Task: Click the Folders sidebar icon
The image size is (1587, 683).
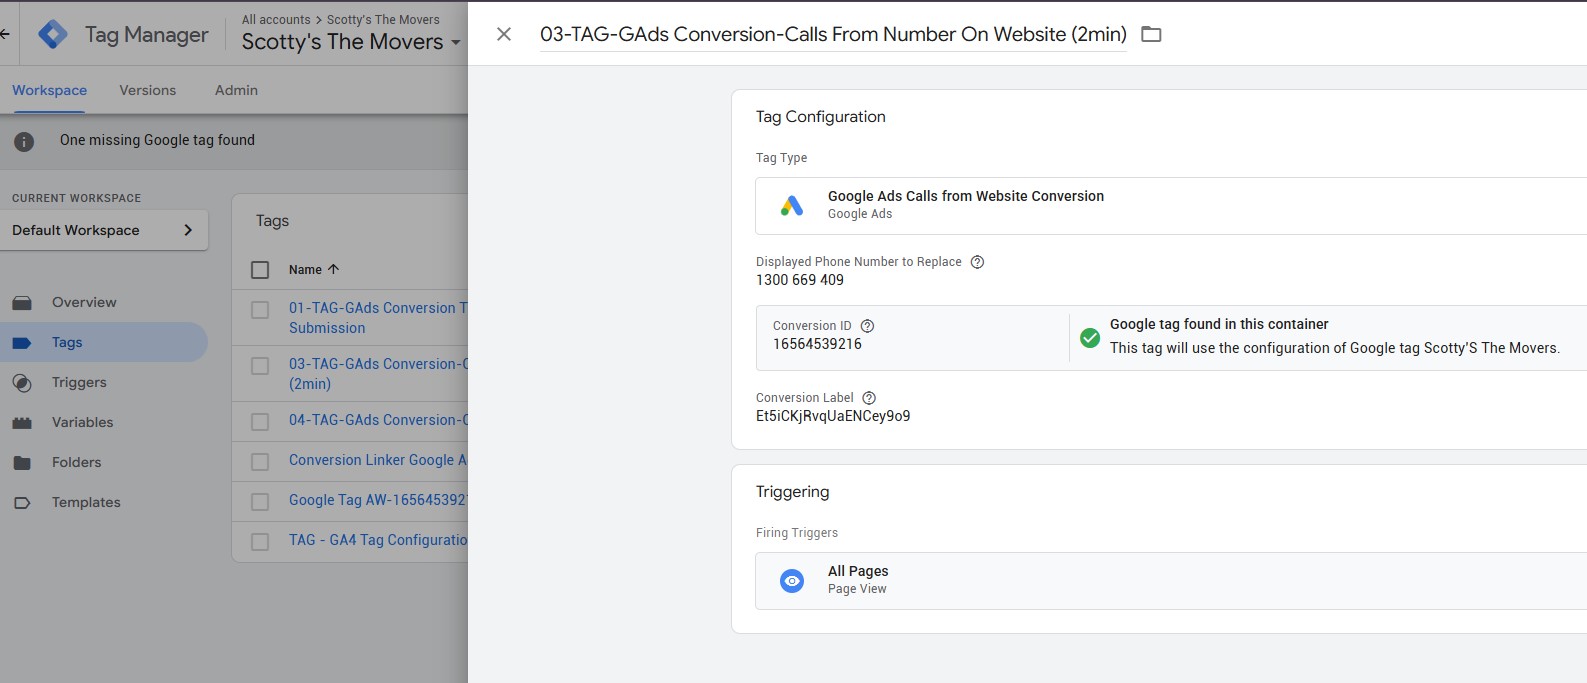Action: tap(22, 462)
